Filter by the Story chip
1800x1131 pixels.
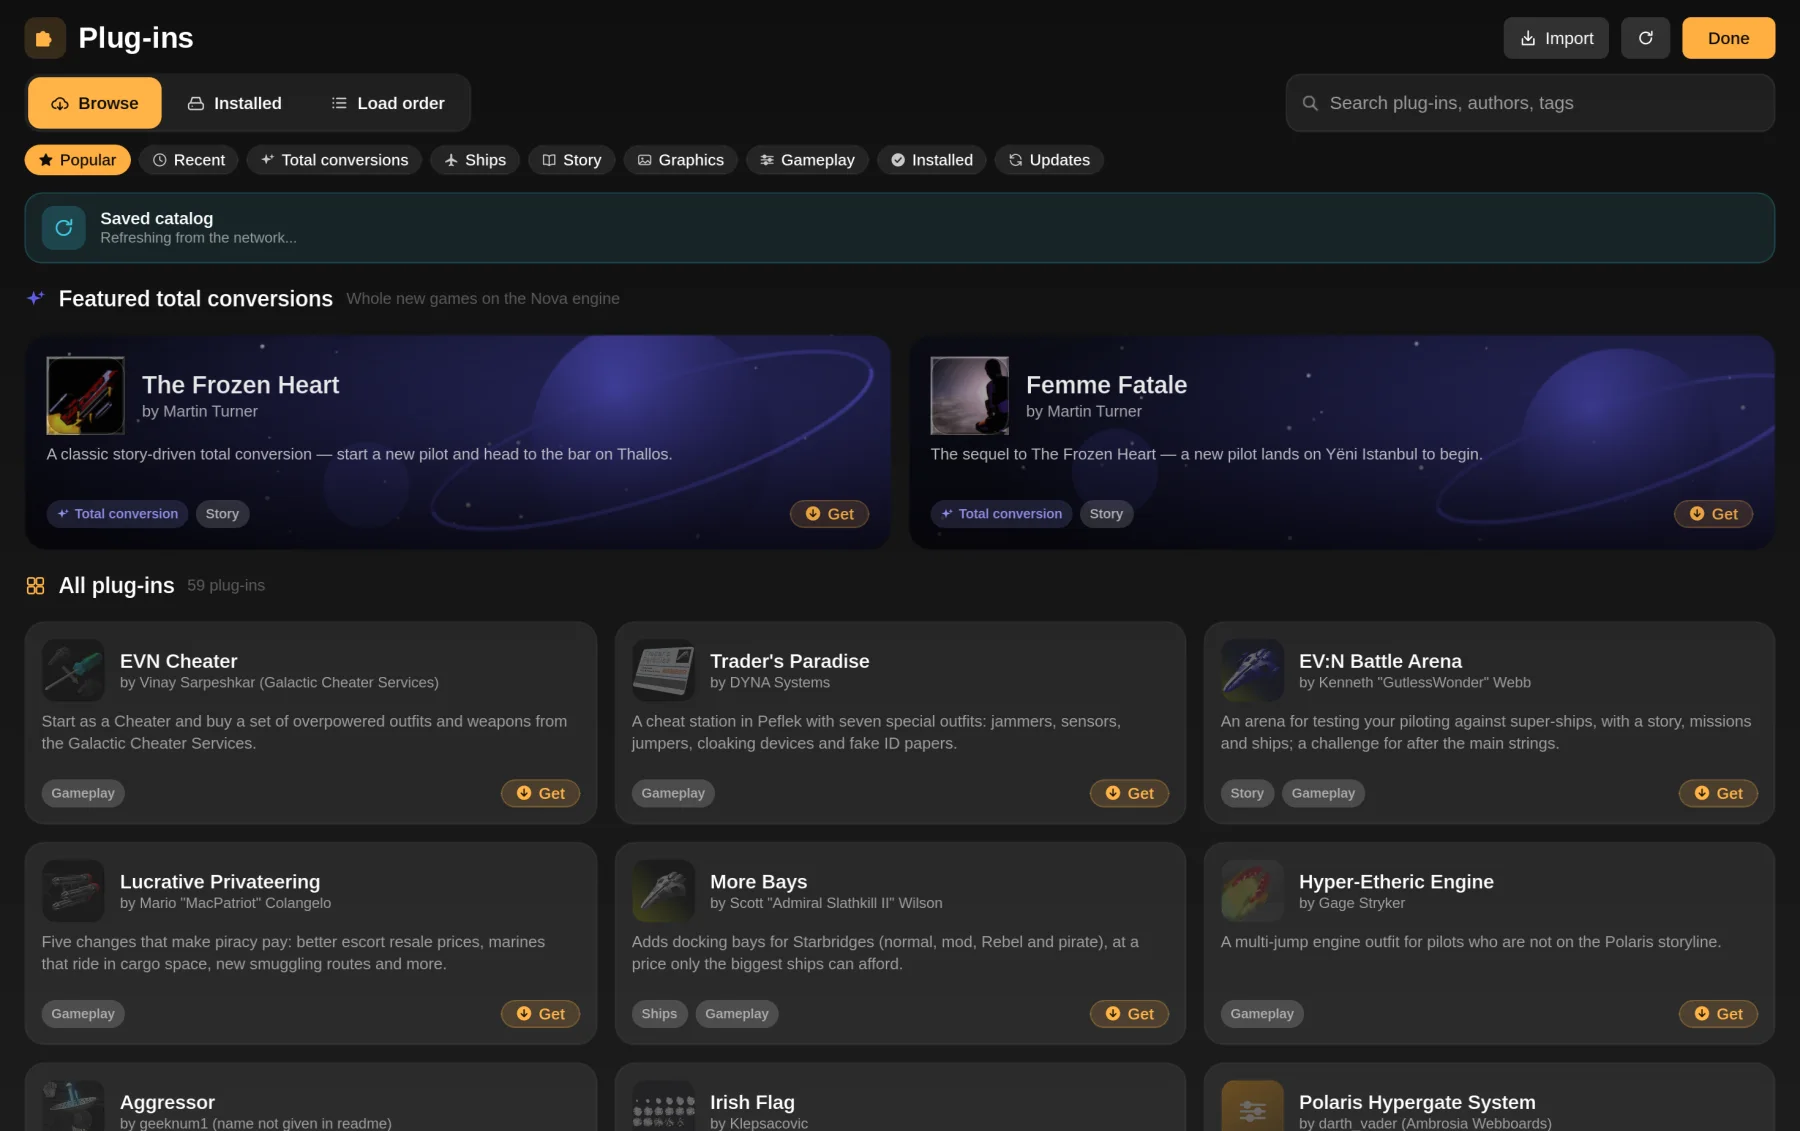572,160
